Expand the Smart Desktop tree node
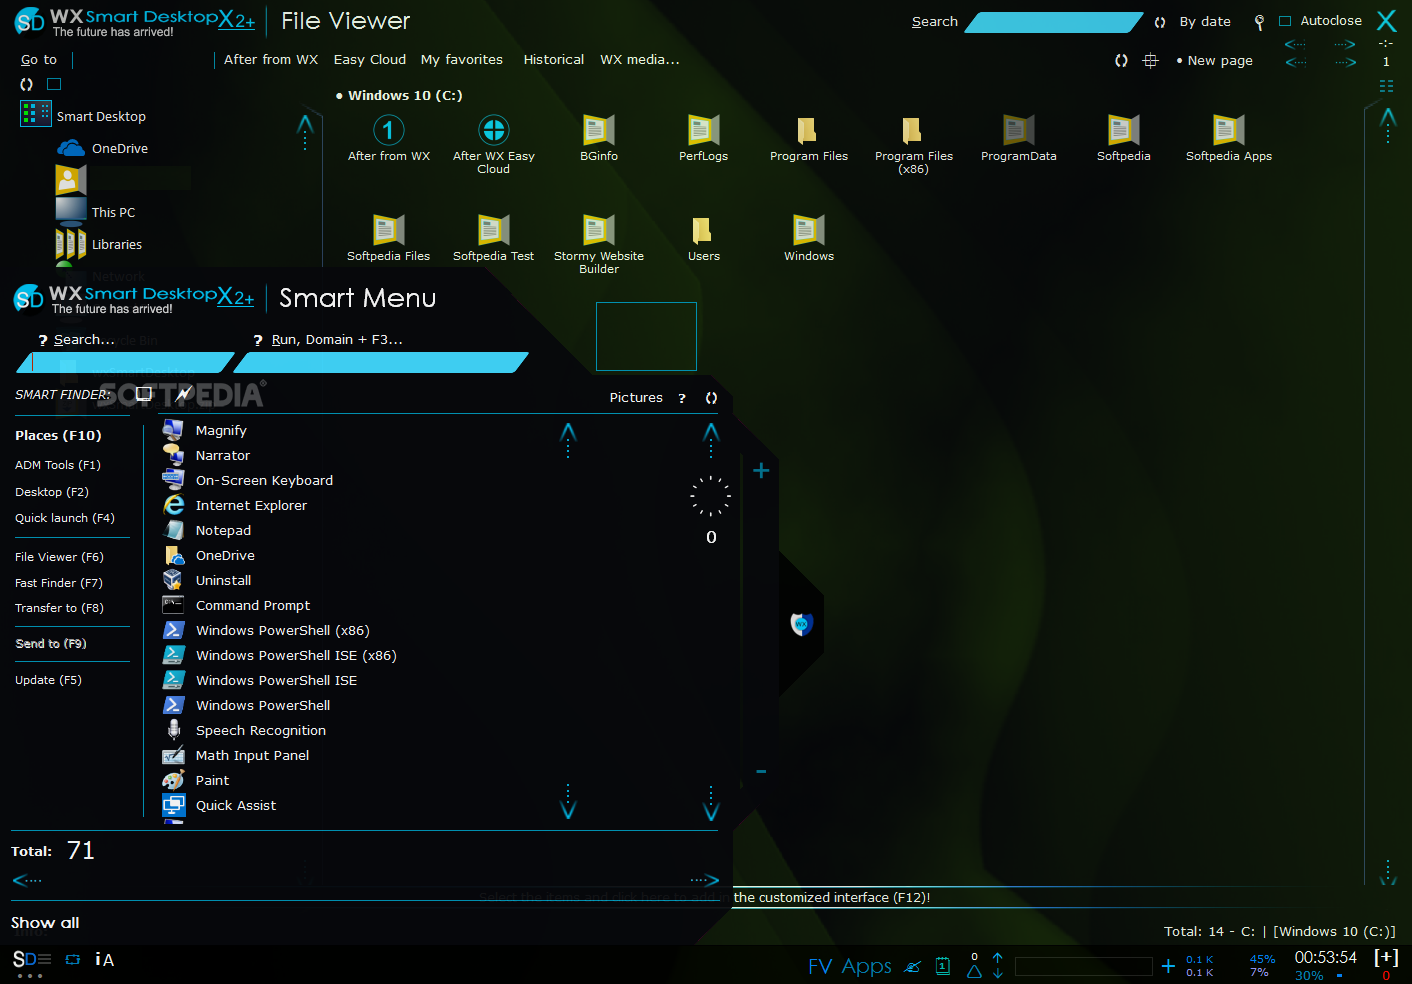1412x984 pixels. point(83,116)
